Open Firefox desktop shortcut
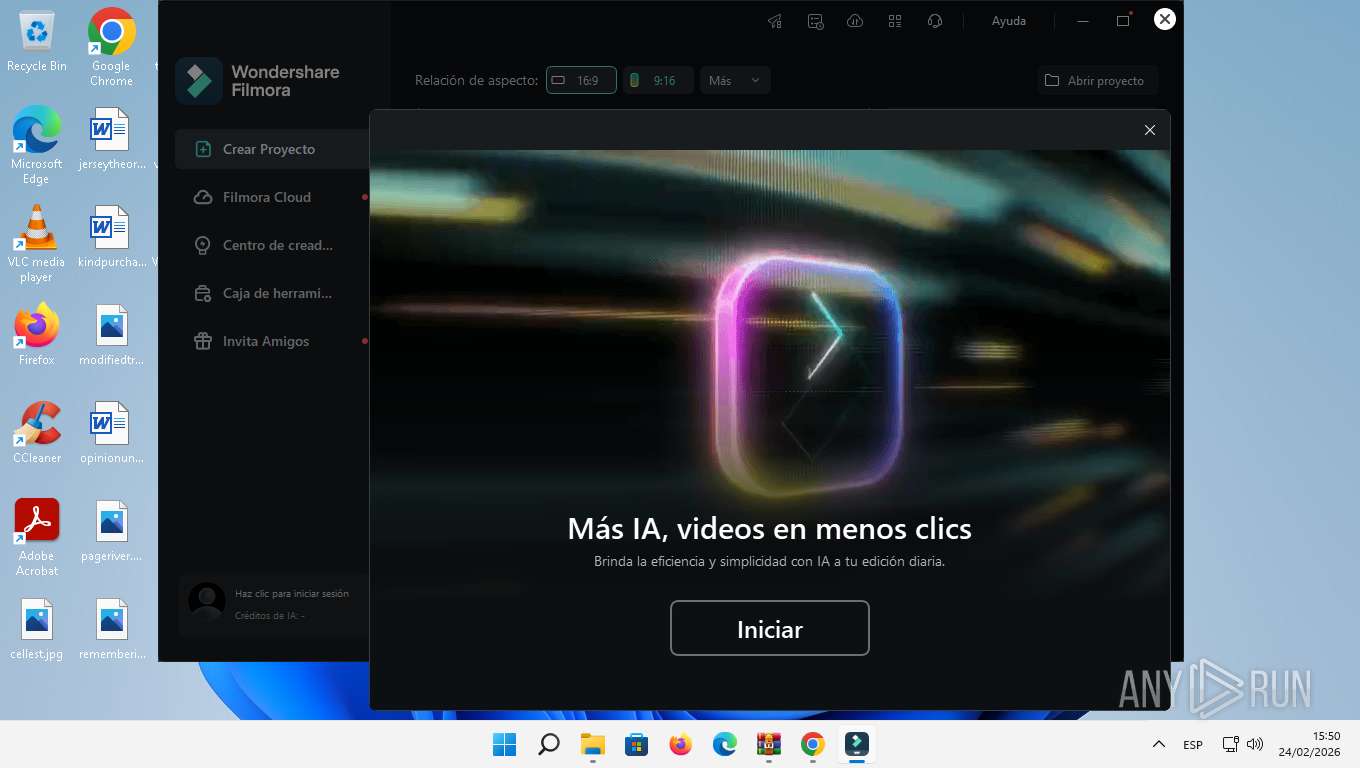The width and height of the screenshot is (1360, 768). [37, 334]
